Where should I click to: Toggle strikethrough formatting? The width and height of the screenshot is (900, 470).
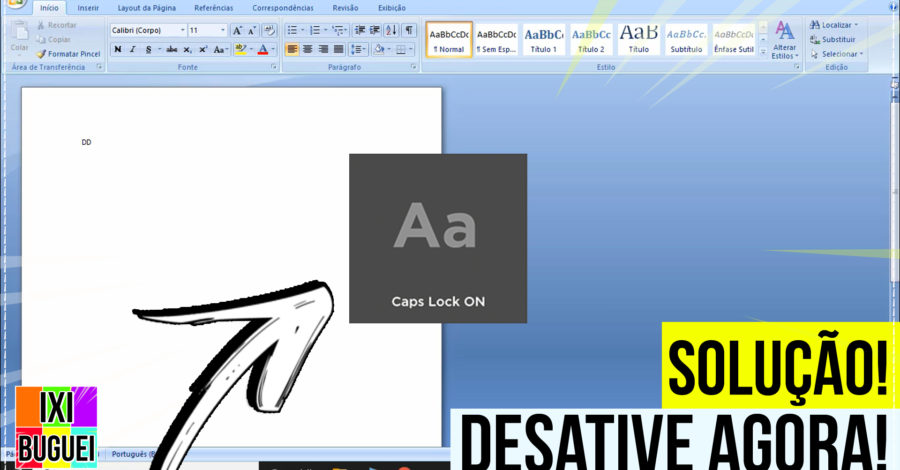click(x=171, y=49)
